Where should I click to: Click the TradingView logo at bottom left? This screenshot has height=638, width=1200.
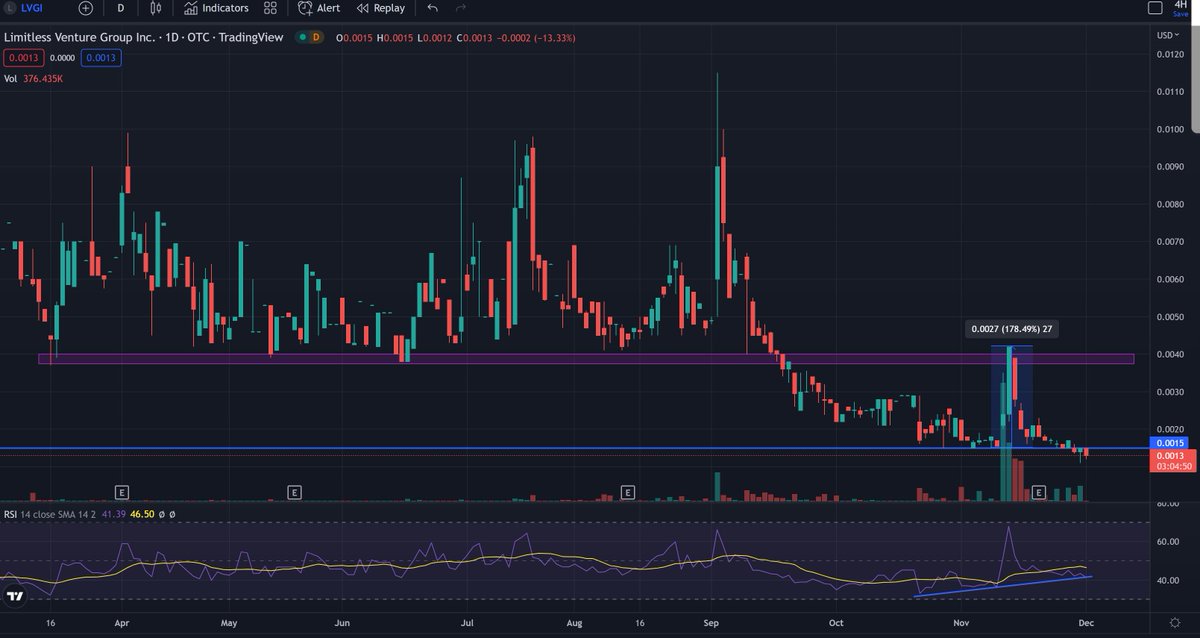click(15, 597)
